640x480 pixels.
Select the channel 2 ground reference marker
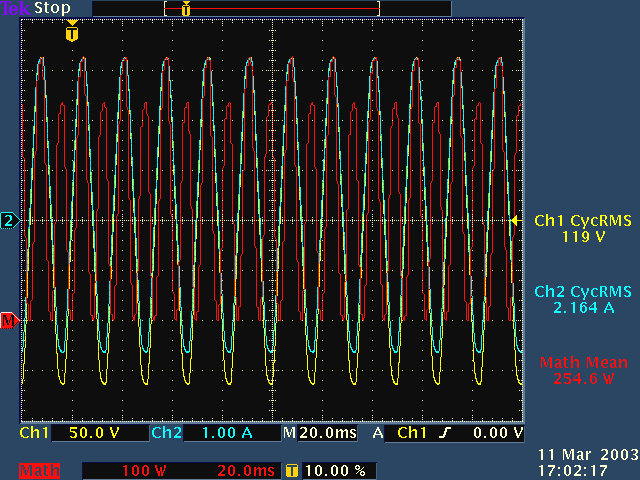9,220
